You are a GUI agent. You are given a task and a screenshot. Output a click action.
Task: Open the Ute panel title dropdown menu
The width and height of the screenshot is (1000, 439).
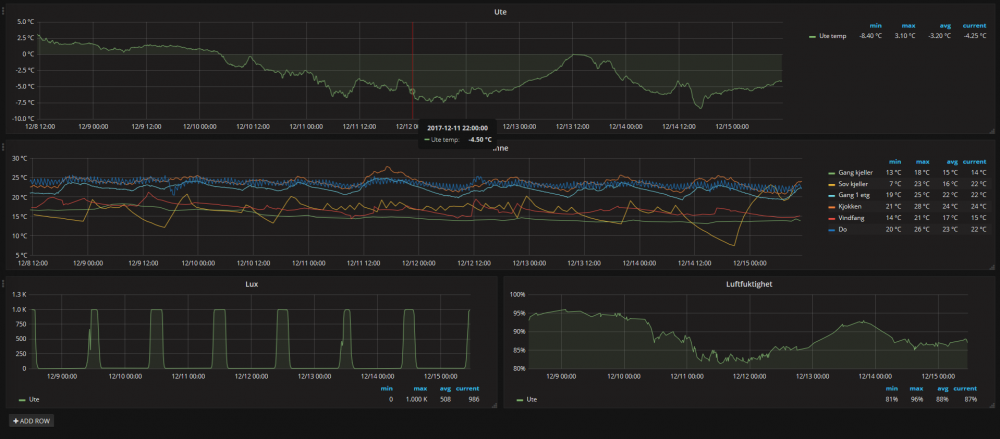coord(500,10)
